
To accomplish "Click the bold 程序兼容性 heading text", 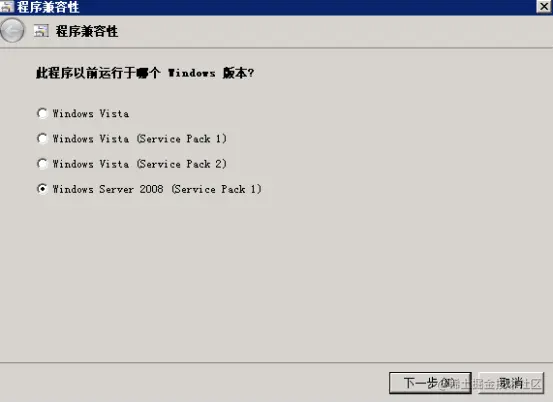I will point(87,31).
